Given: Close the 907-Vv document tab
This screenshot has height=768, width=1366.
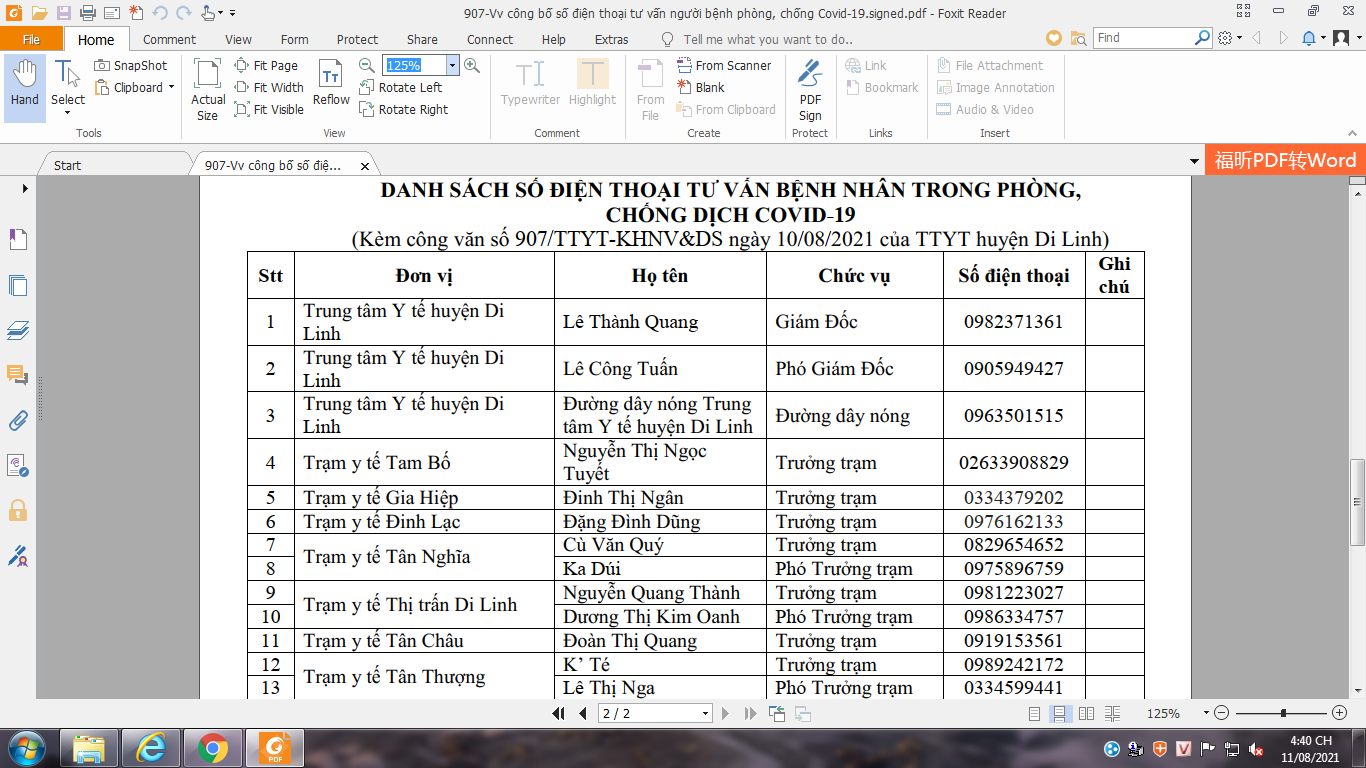Looking at the screenshot, I should pyautogui.click(x=365, y=166).
